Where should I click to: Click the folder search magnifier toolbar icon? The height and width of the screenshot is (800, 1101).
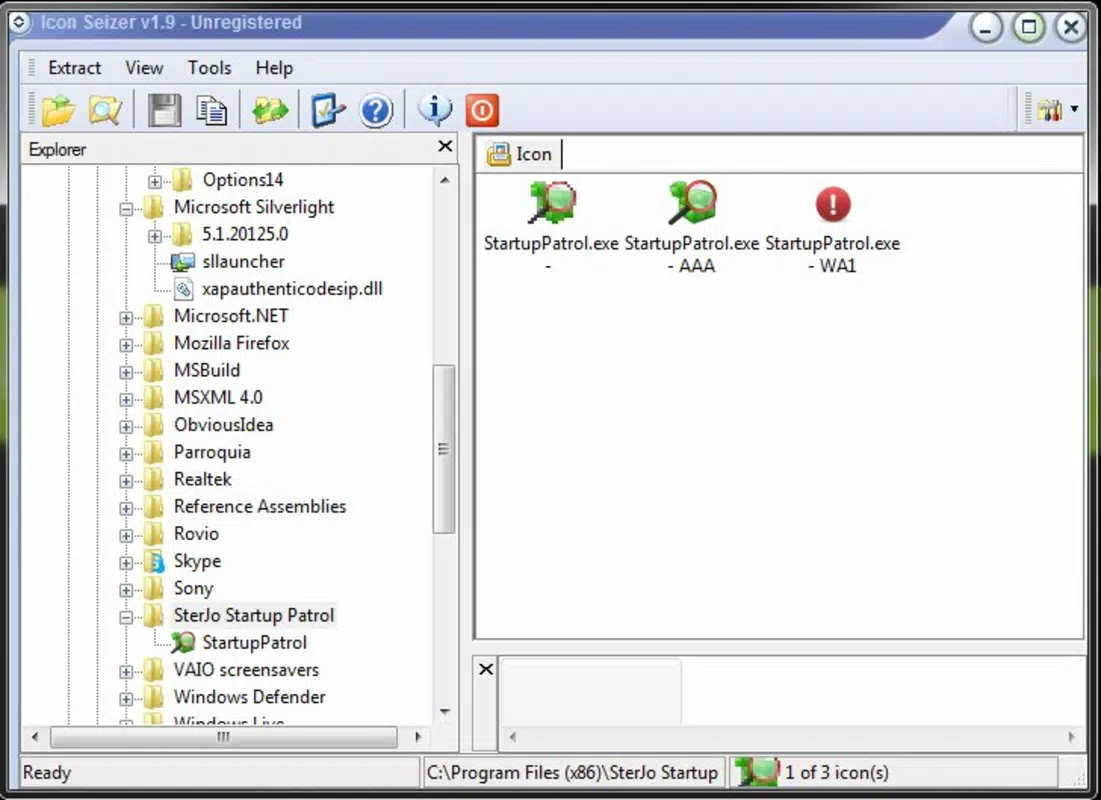coord(105,110)
